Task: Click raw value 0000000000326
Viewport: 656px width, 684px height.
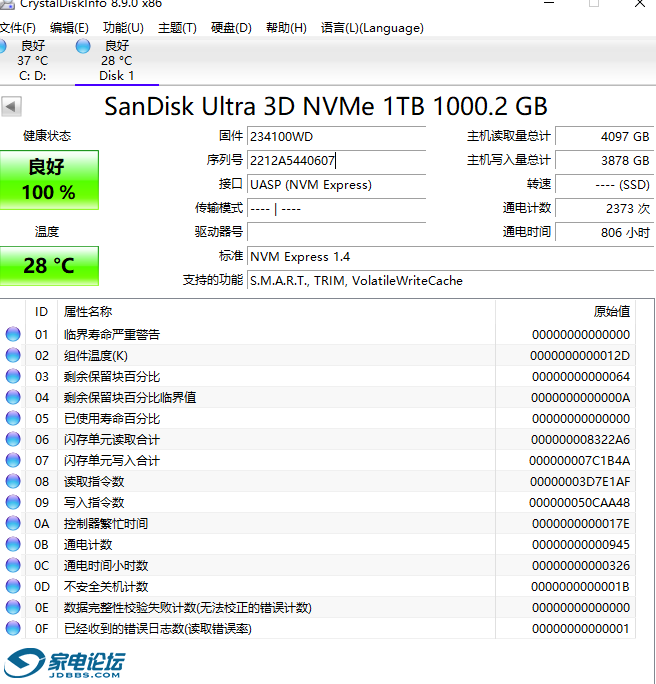Action: coord(581,566)
